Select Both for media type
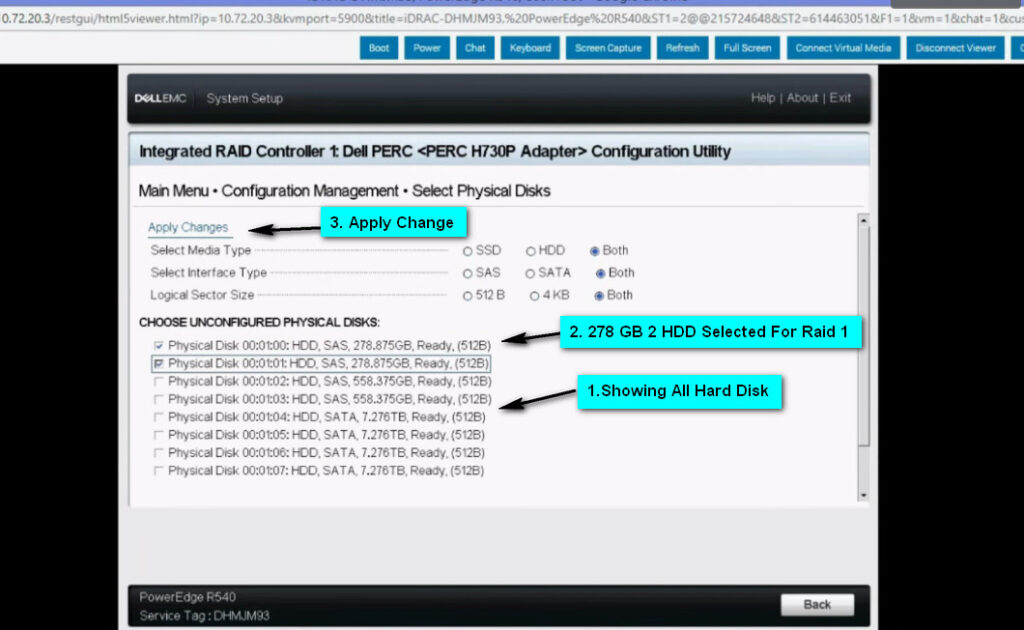The width and height of the screenshot is (1024, 630). pos(594,251)
